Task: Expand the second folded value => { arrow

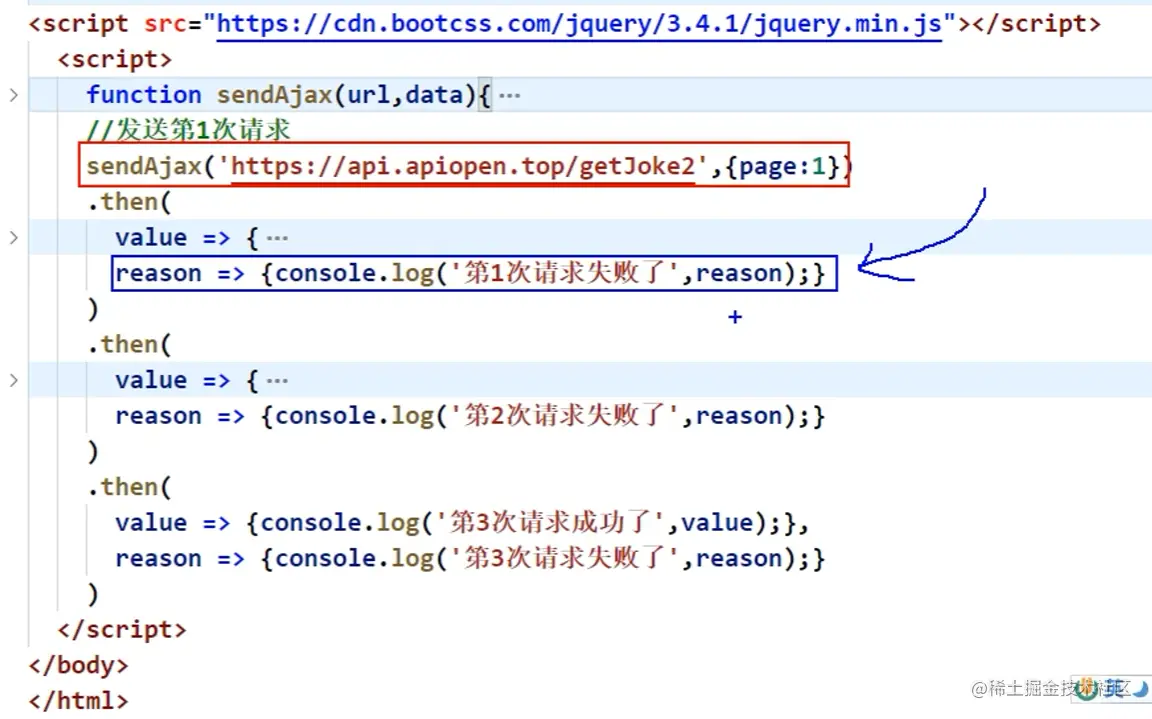Action: (13, 380)
